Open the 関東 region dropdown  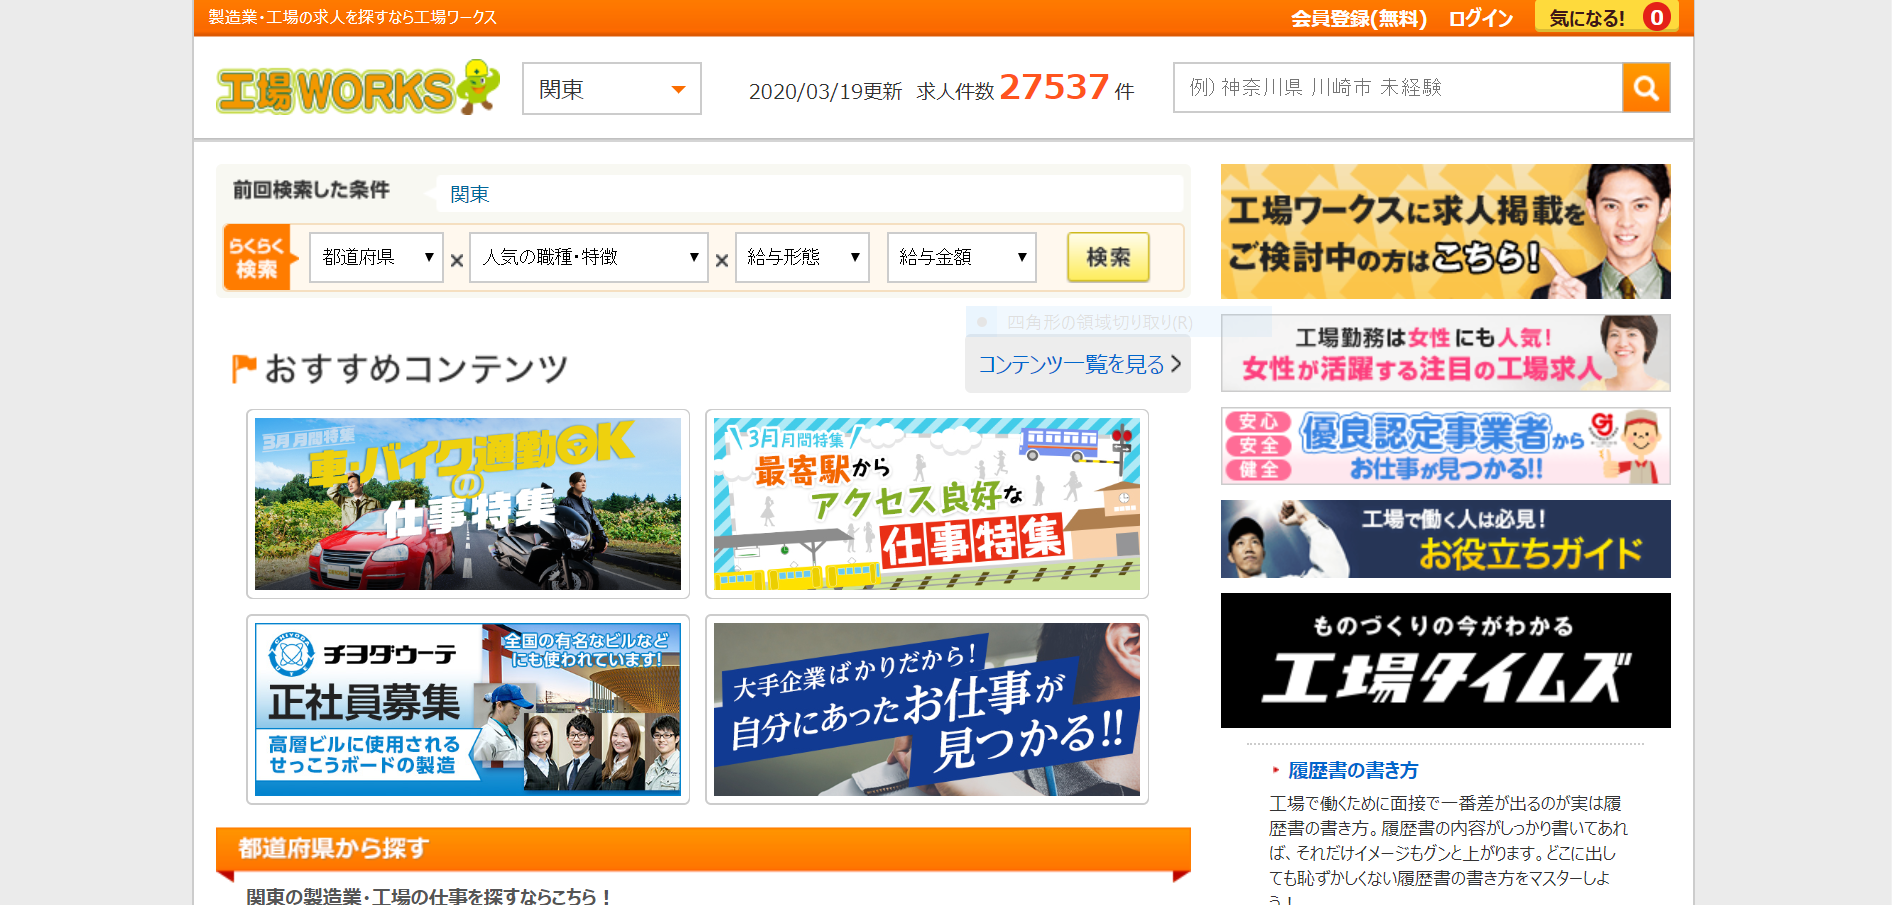pyautogui.click(x=611, y=89)
